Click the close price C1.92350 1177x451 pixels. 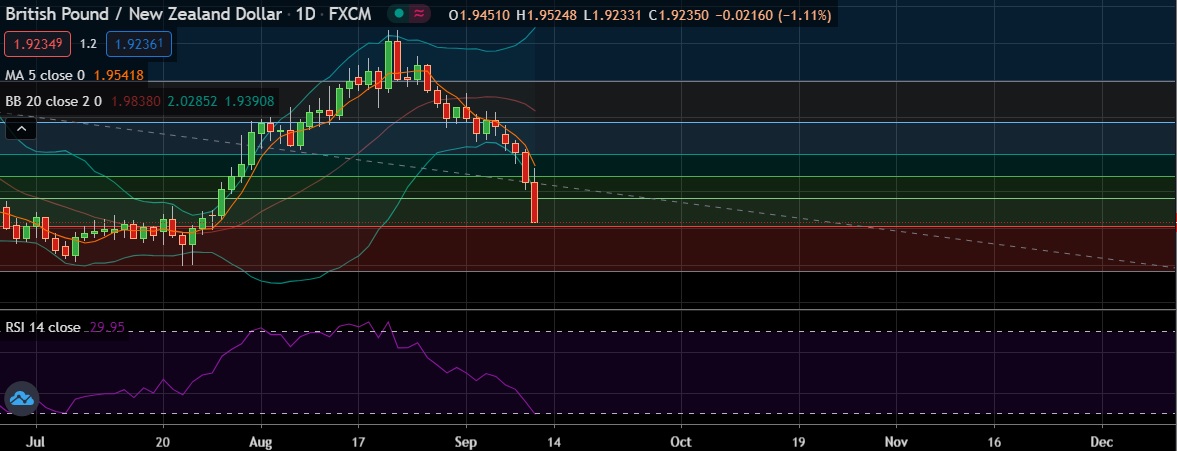[678, 15]
